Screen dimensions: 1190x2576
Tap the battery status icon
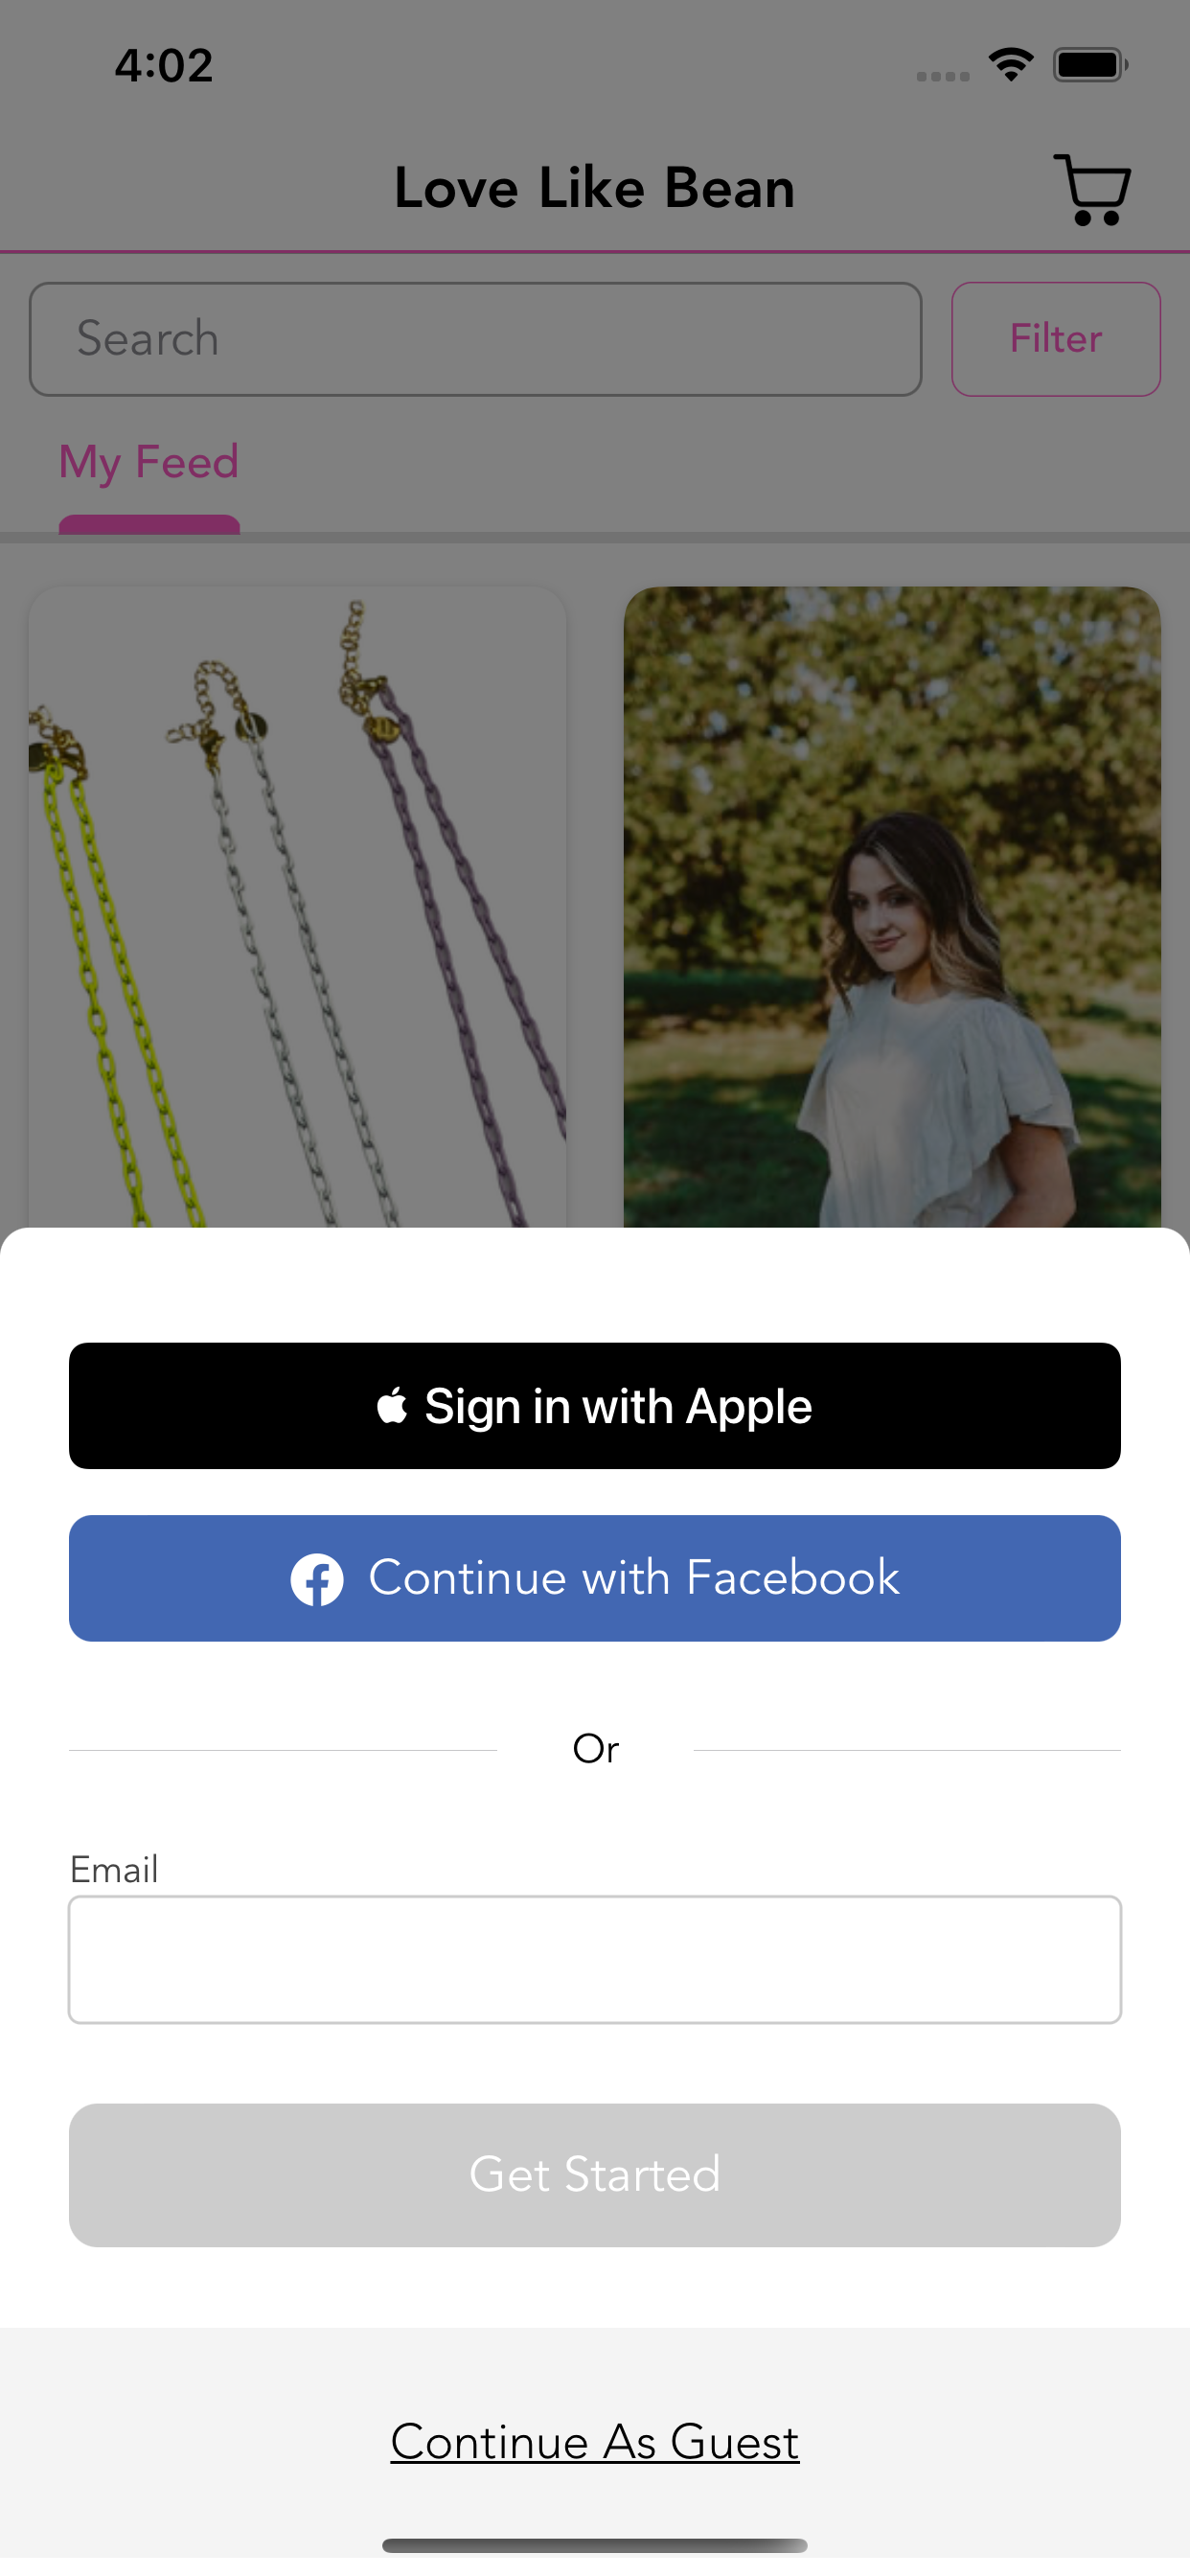click(1090, 65)
